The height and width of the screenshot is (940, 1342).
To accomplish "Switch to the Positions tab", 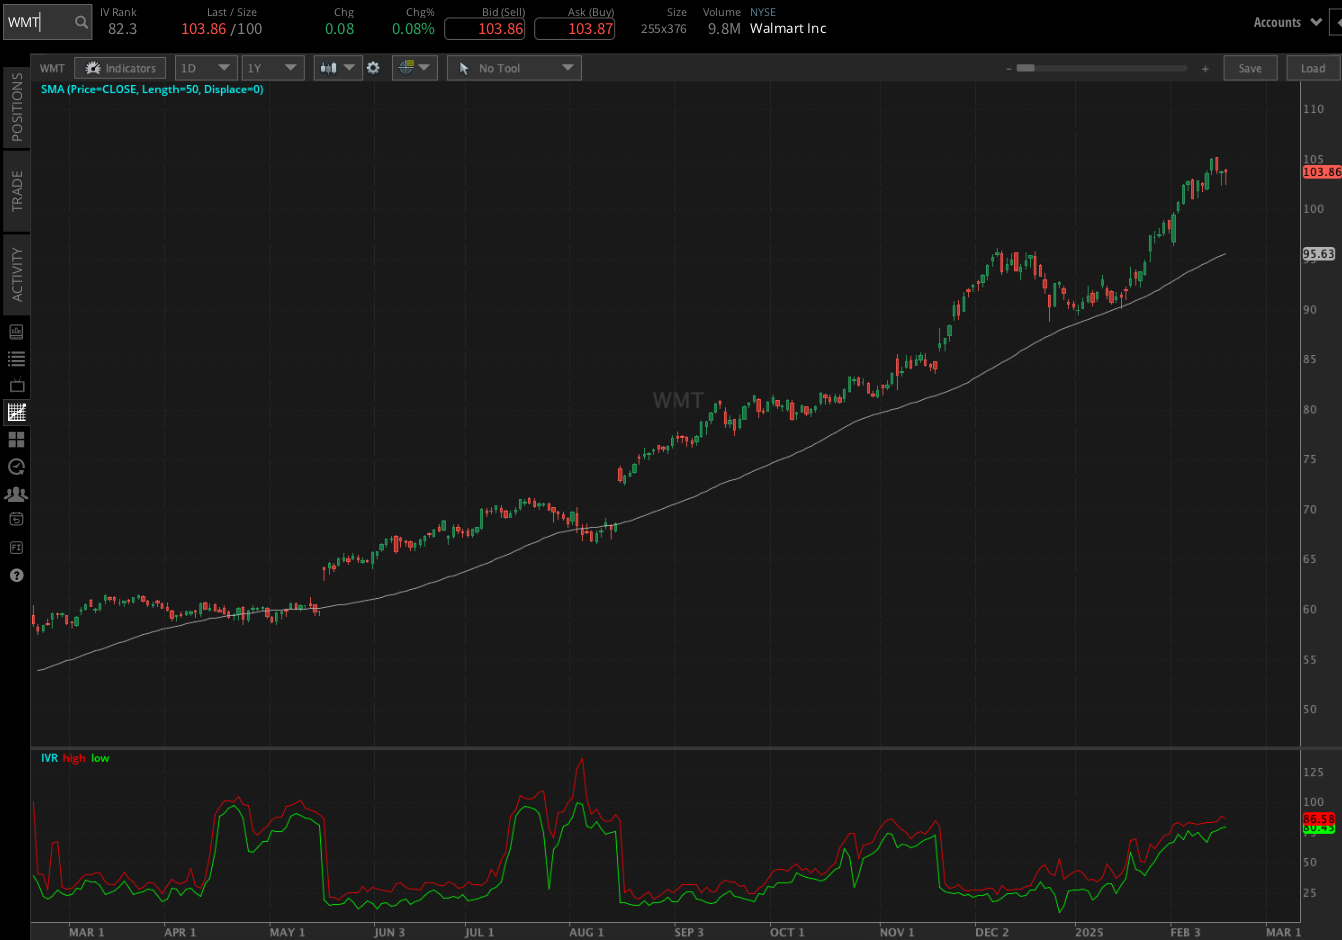I will point(17,107).
